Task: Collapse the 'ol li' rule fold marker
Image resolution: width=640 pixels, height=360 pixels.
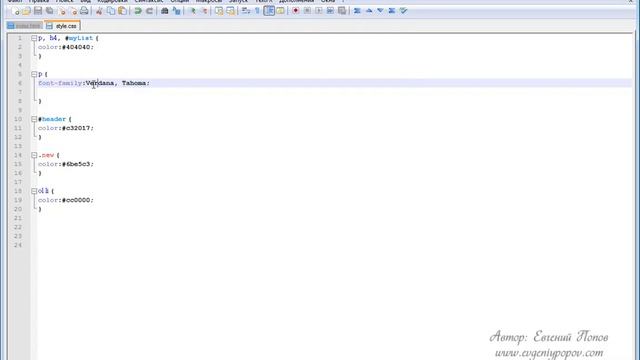Action: [34, 191]
